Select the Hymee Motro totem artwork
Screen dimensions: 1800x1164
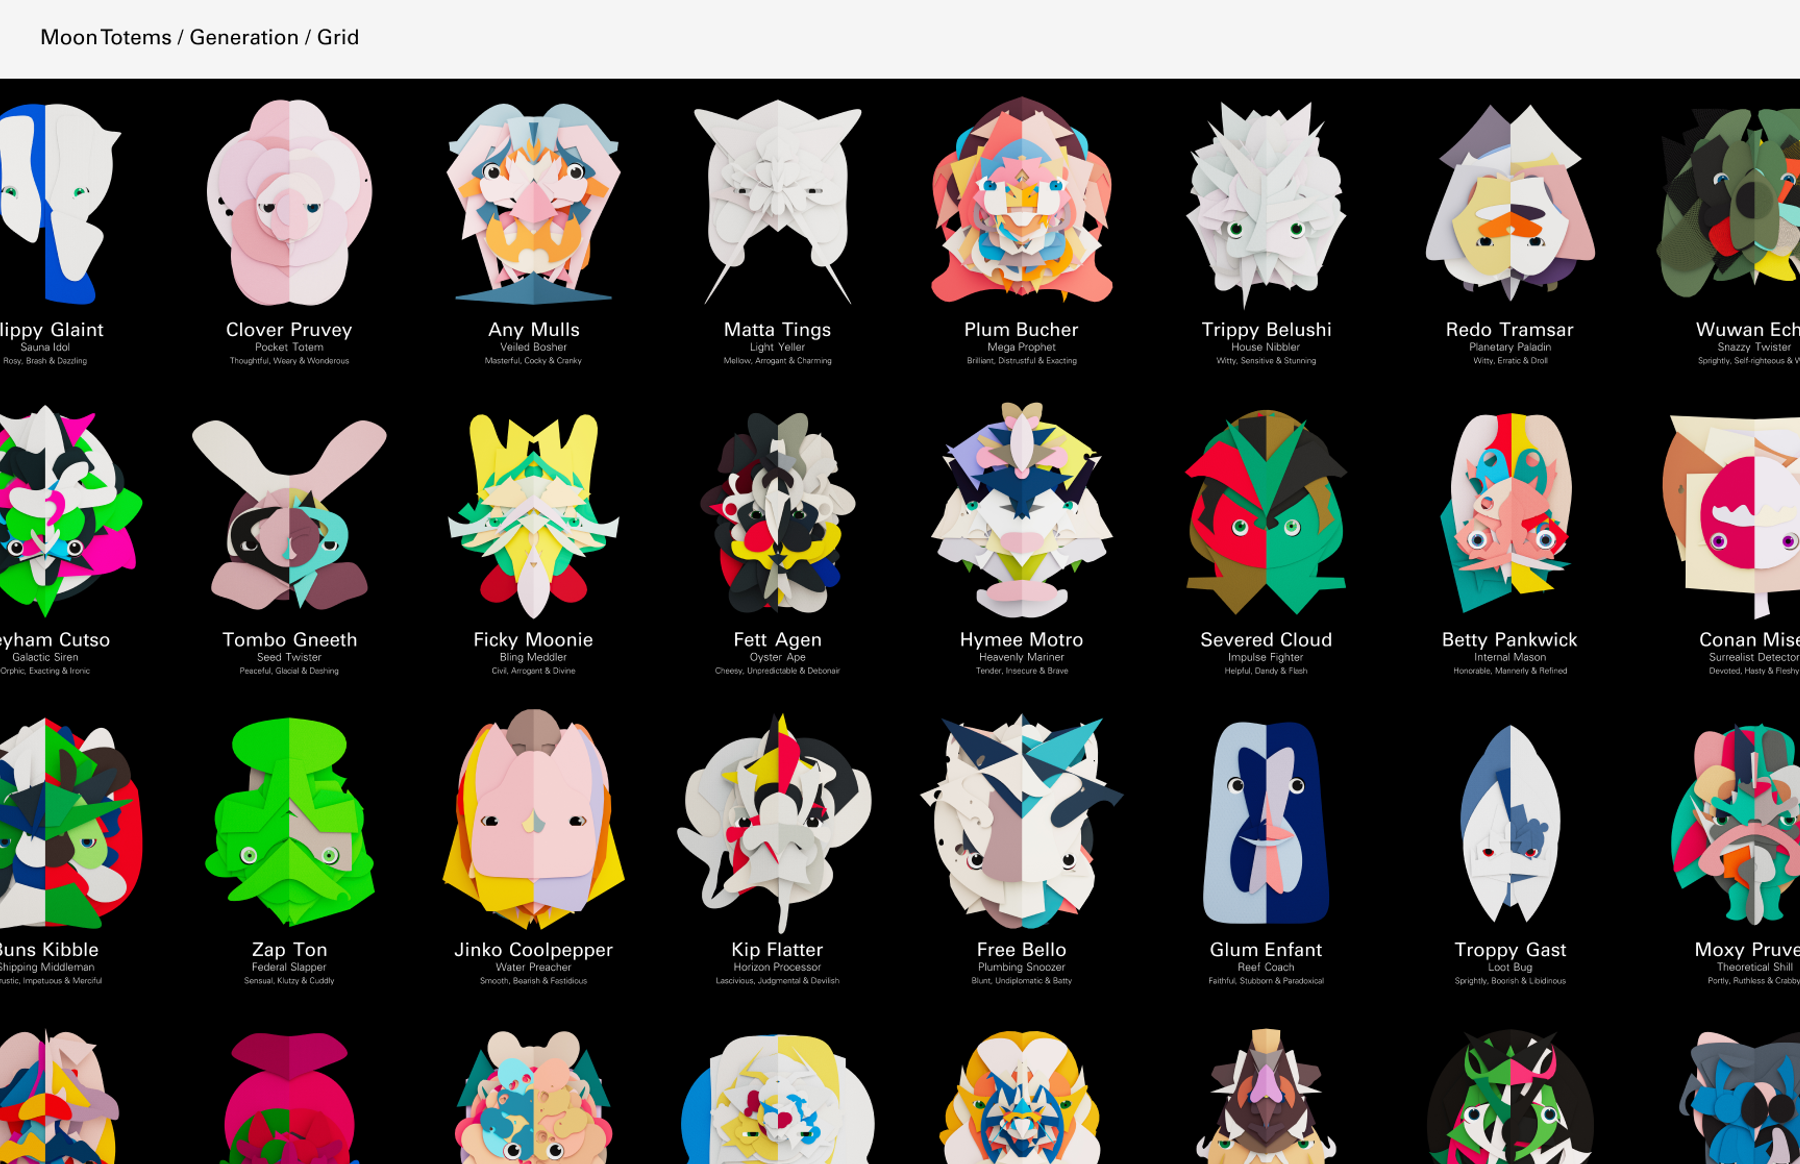click(1021, 510)
